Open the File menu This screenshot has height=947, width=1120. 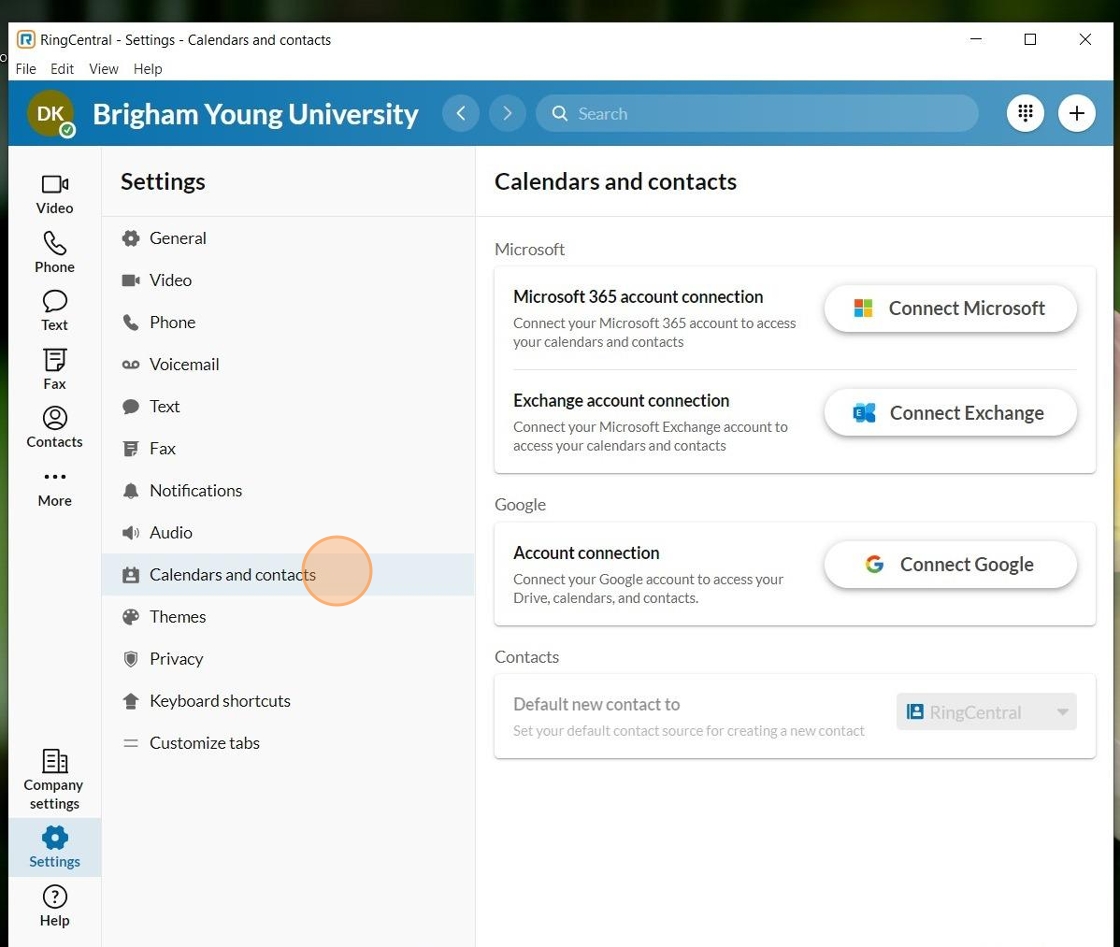(x=26, y=69)
